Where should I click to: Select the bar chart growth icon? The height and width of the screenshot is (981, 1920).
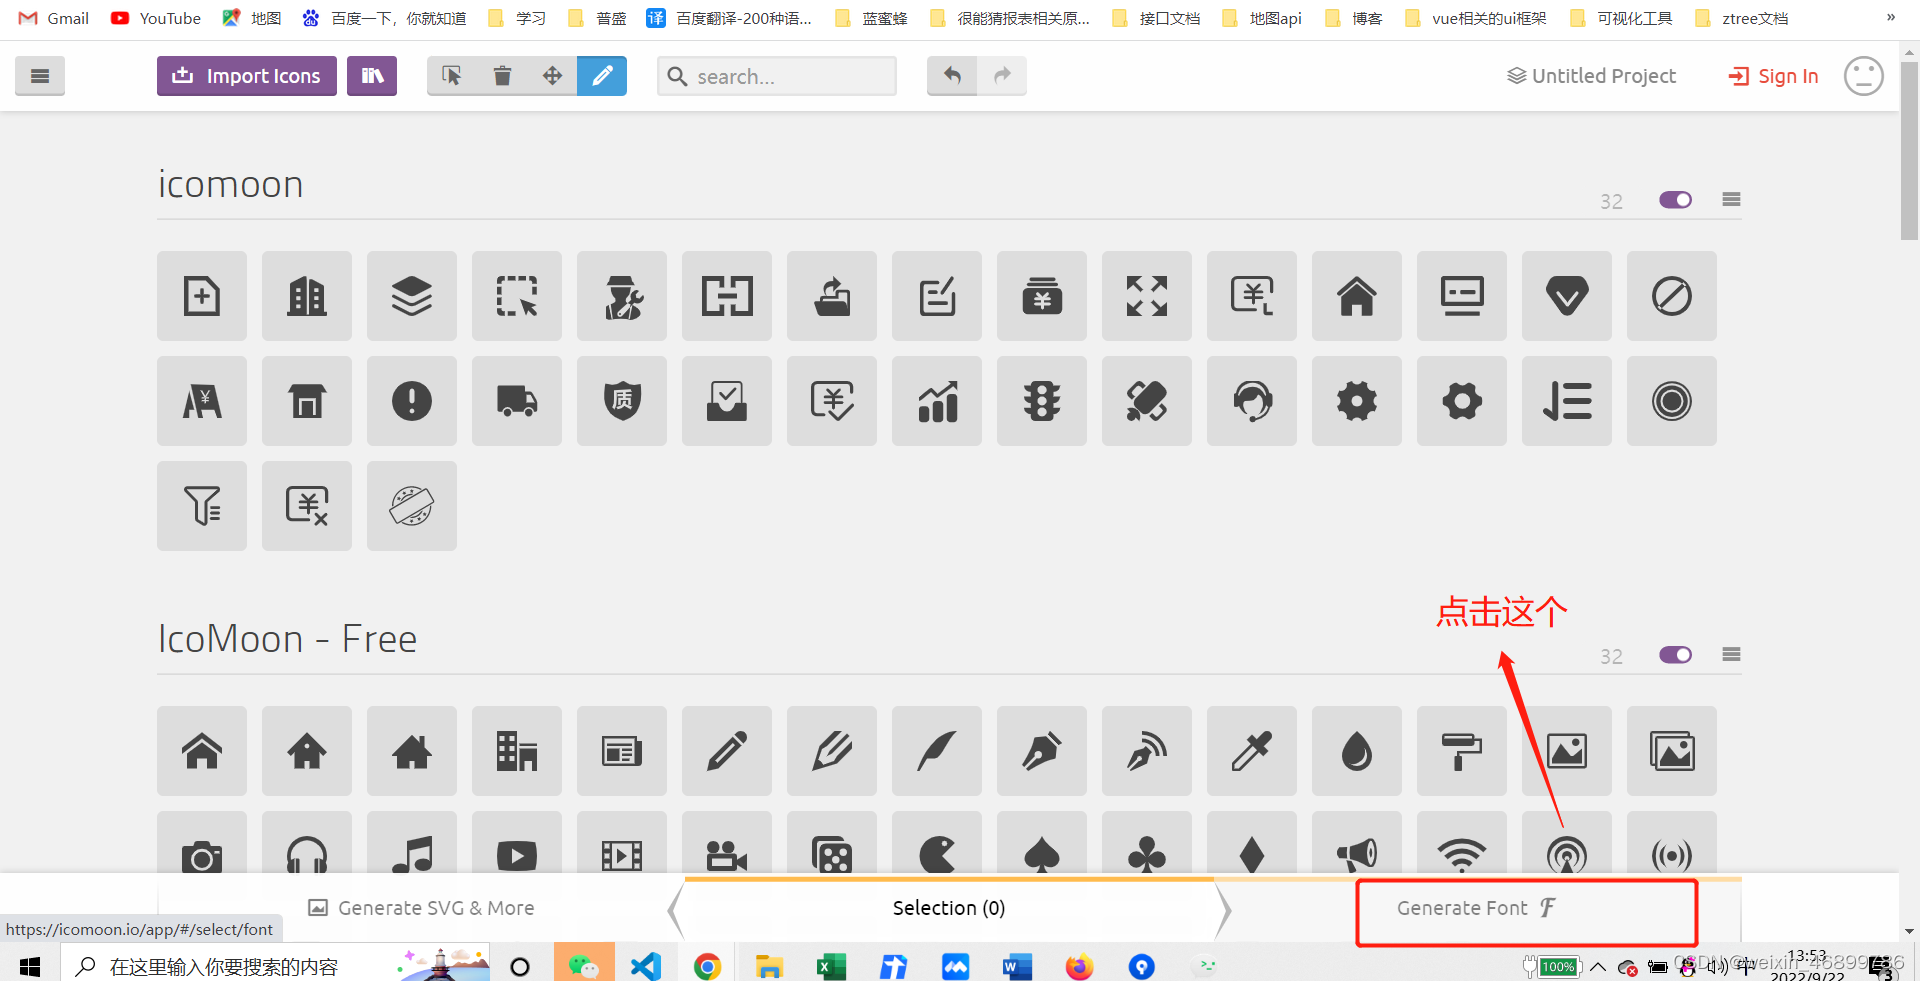coord(937,401)
